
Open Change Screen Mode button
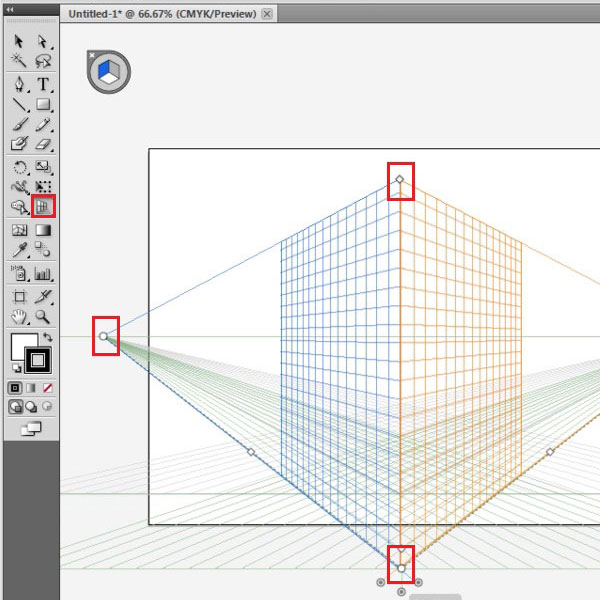tap(31, 429)
